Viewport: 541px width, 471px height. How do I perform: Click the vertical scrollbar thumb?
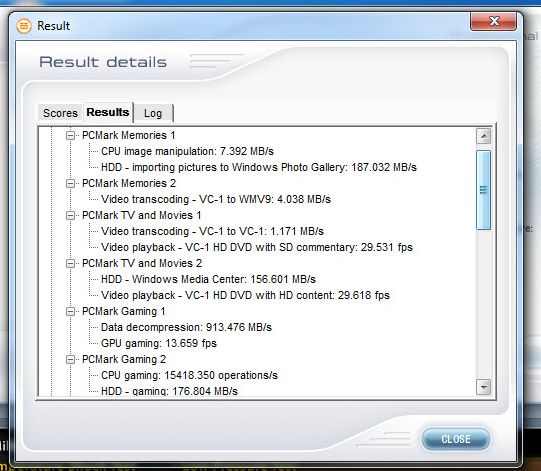[483, 190]
